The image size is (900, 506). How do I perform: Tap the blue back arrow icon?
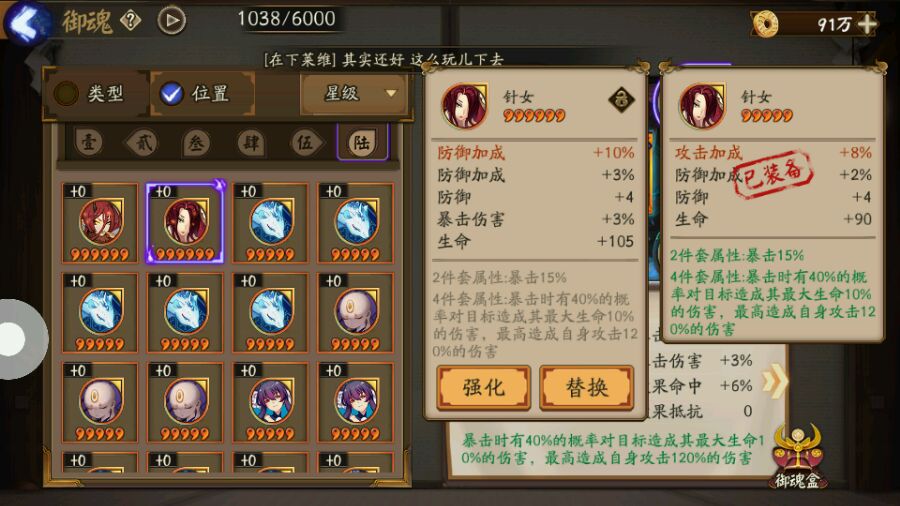point(26,23)
